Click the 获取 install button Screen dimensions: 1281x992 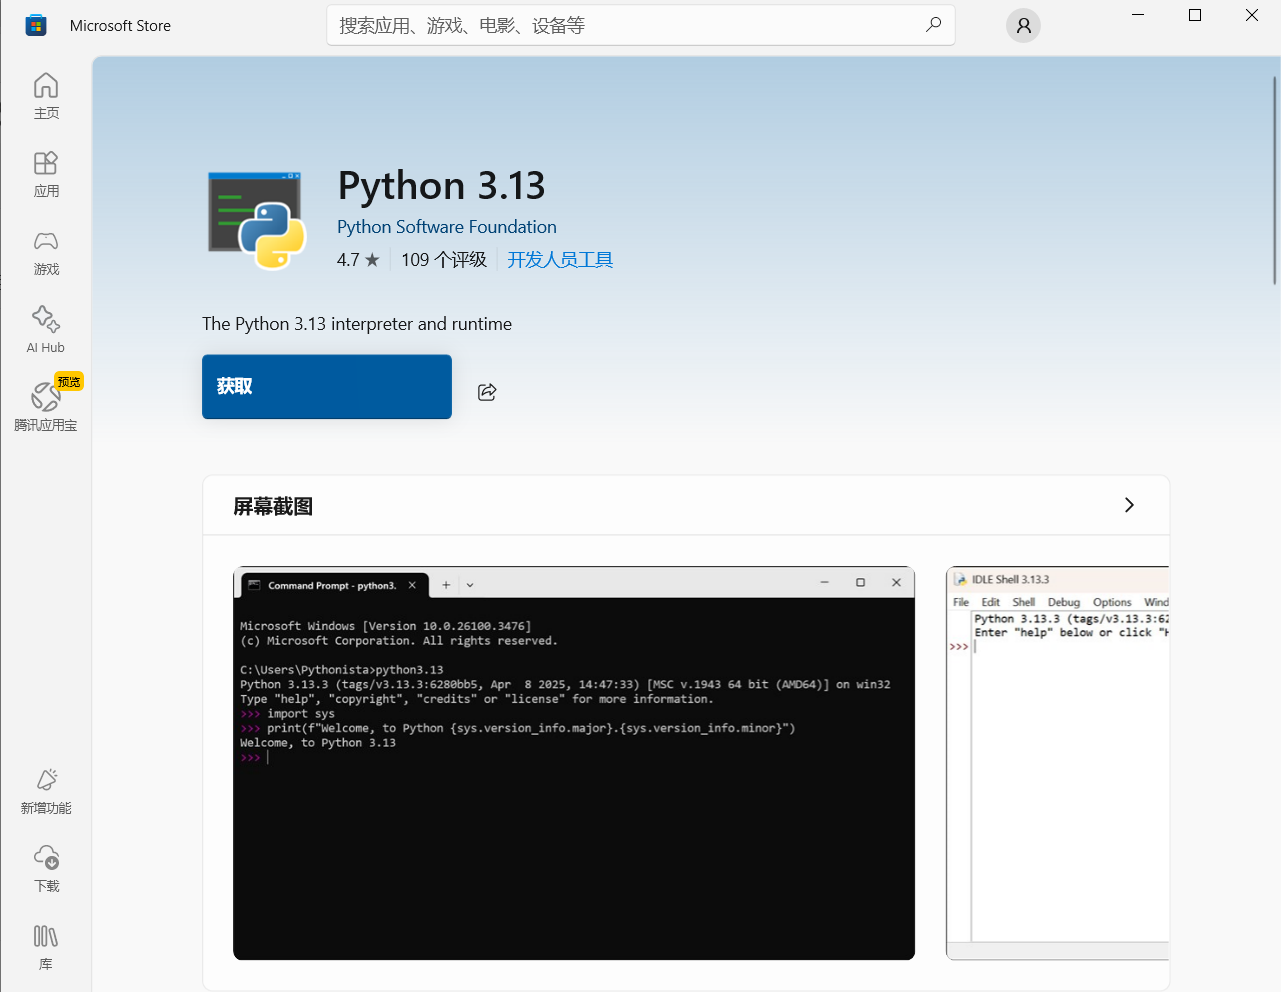tap(326, 386)
